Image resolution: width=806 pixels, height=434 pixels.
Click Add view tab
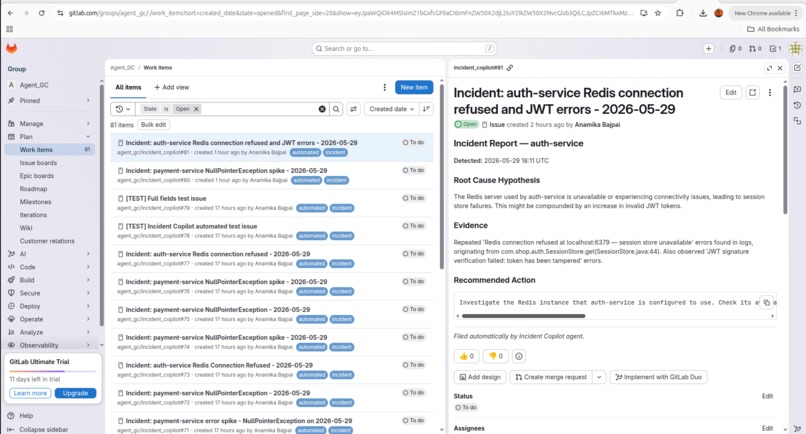[x=172, y=87]
